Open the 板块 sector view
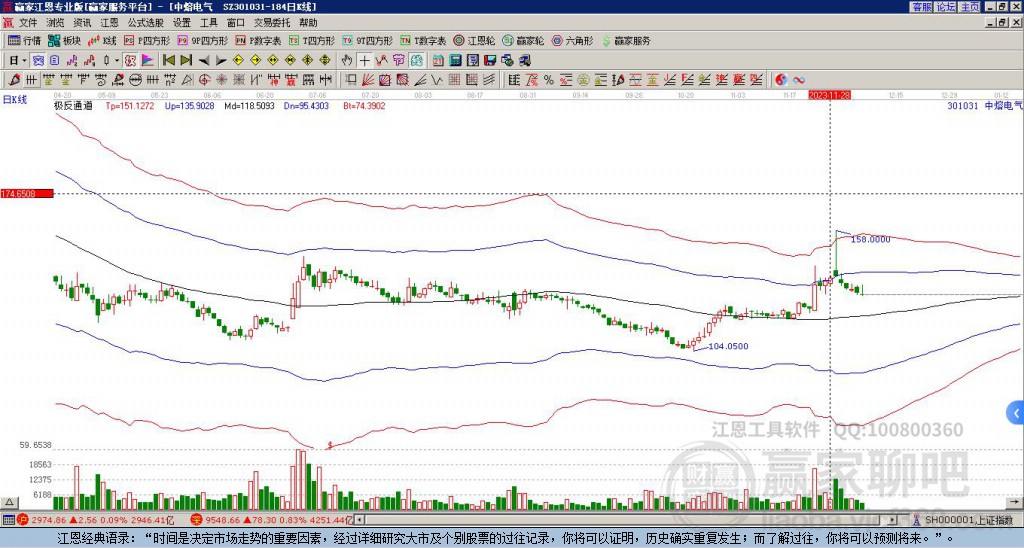This screenshot has height=548, width=1024. 64,40
